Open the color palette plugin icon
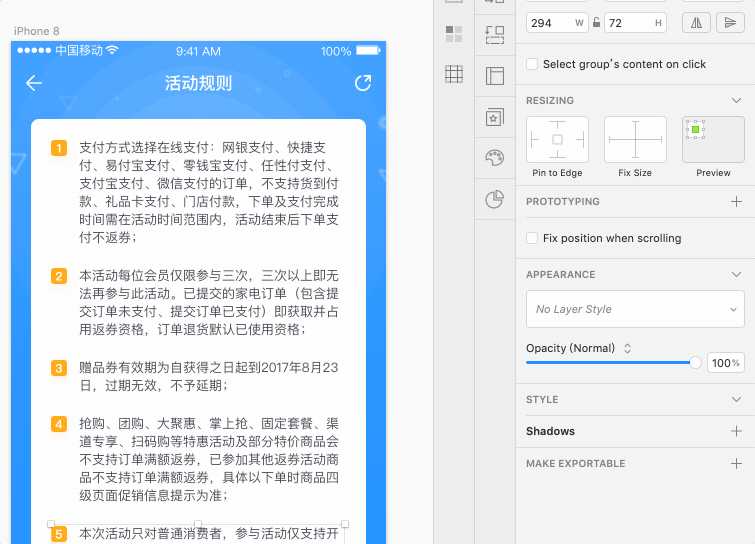Viewport: 755px width, 544px height. (x=494, y=158)
